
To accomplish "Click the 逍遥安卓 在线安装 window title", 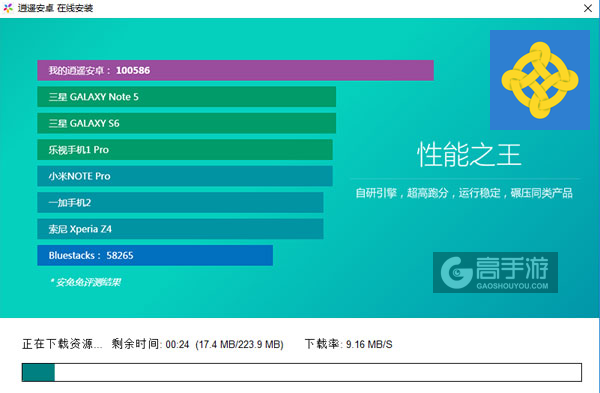I will click(55, 8).
